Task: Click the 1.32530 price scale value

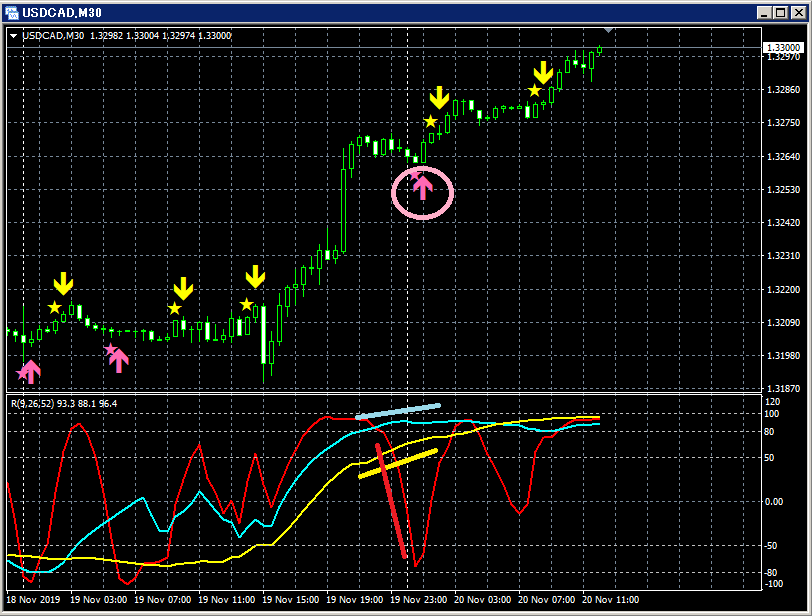Action: 783,189
